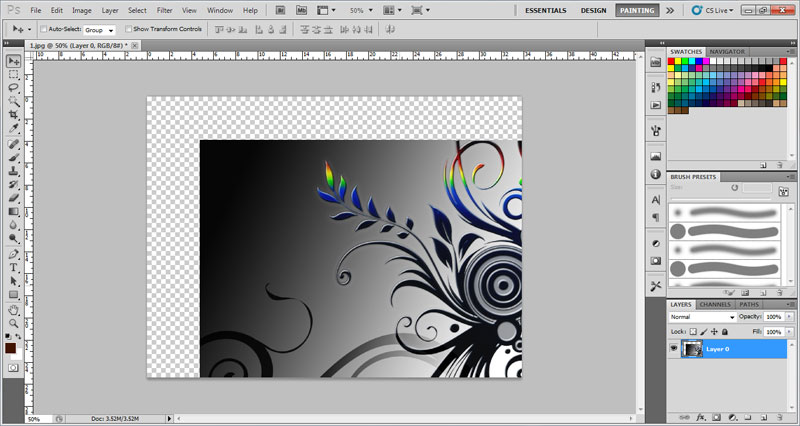
Task: Click the foreground color swatch
Action: [x=10, y=348]
